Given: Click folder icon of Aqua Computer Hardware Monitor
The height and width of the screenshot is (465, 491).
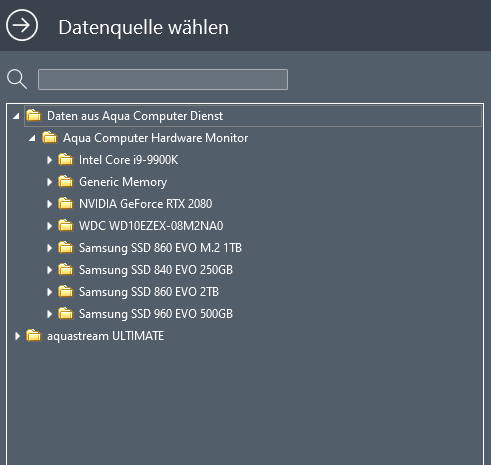Looking at the screenshot, I should pos(50,137).
